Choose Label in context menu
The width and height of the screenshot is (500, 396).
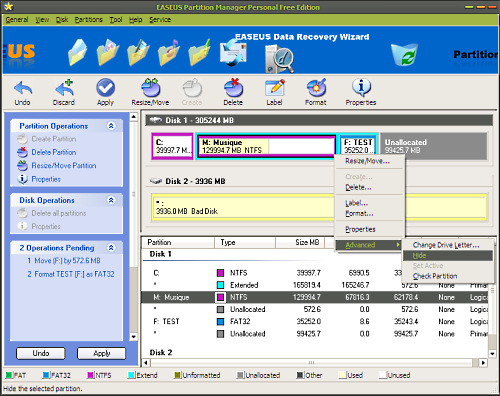click(369, 203)
